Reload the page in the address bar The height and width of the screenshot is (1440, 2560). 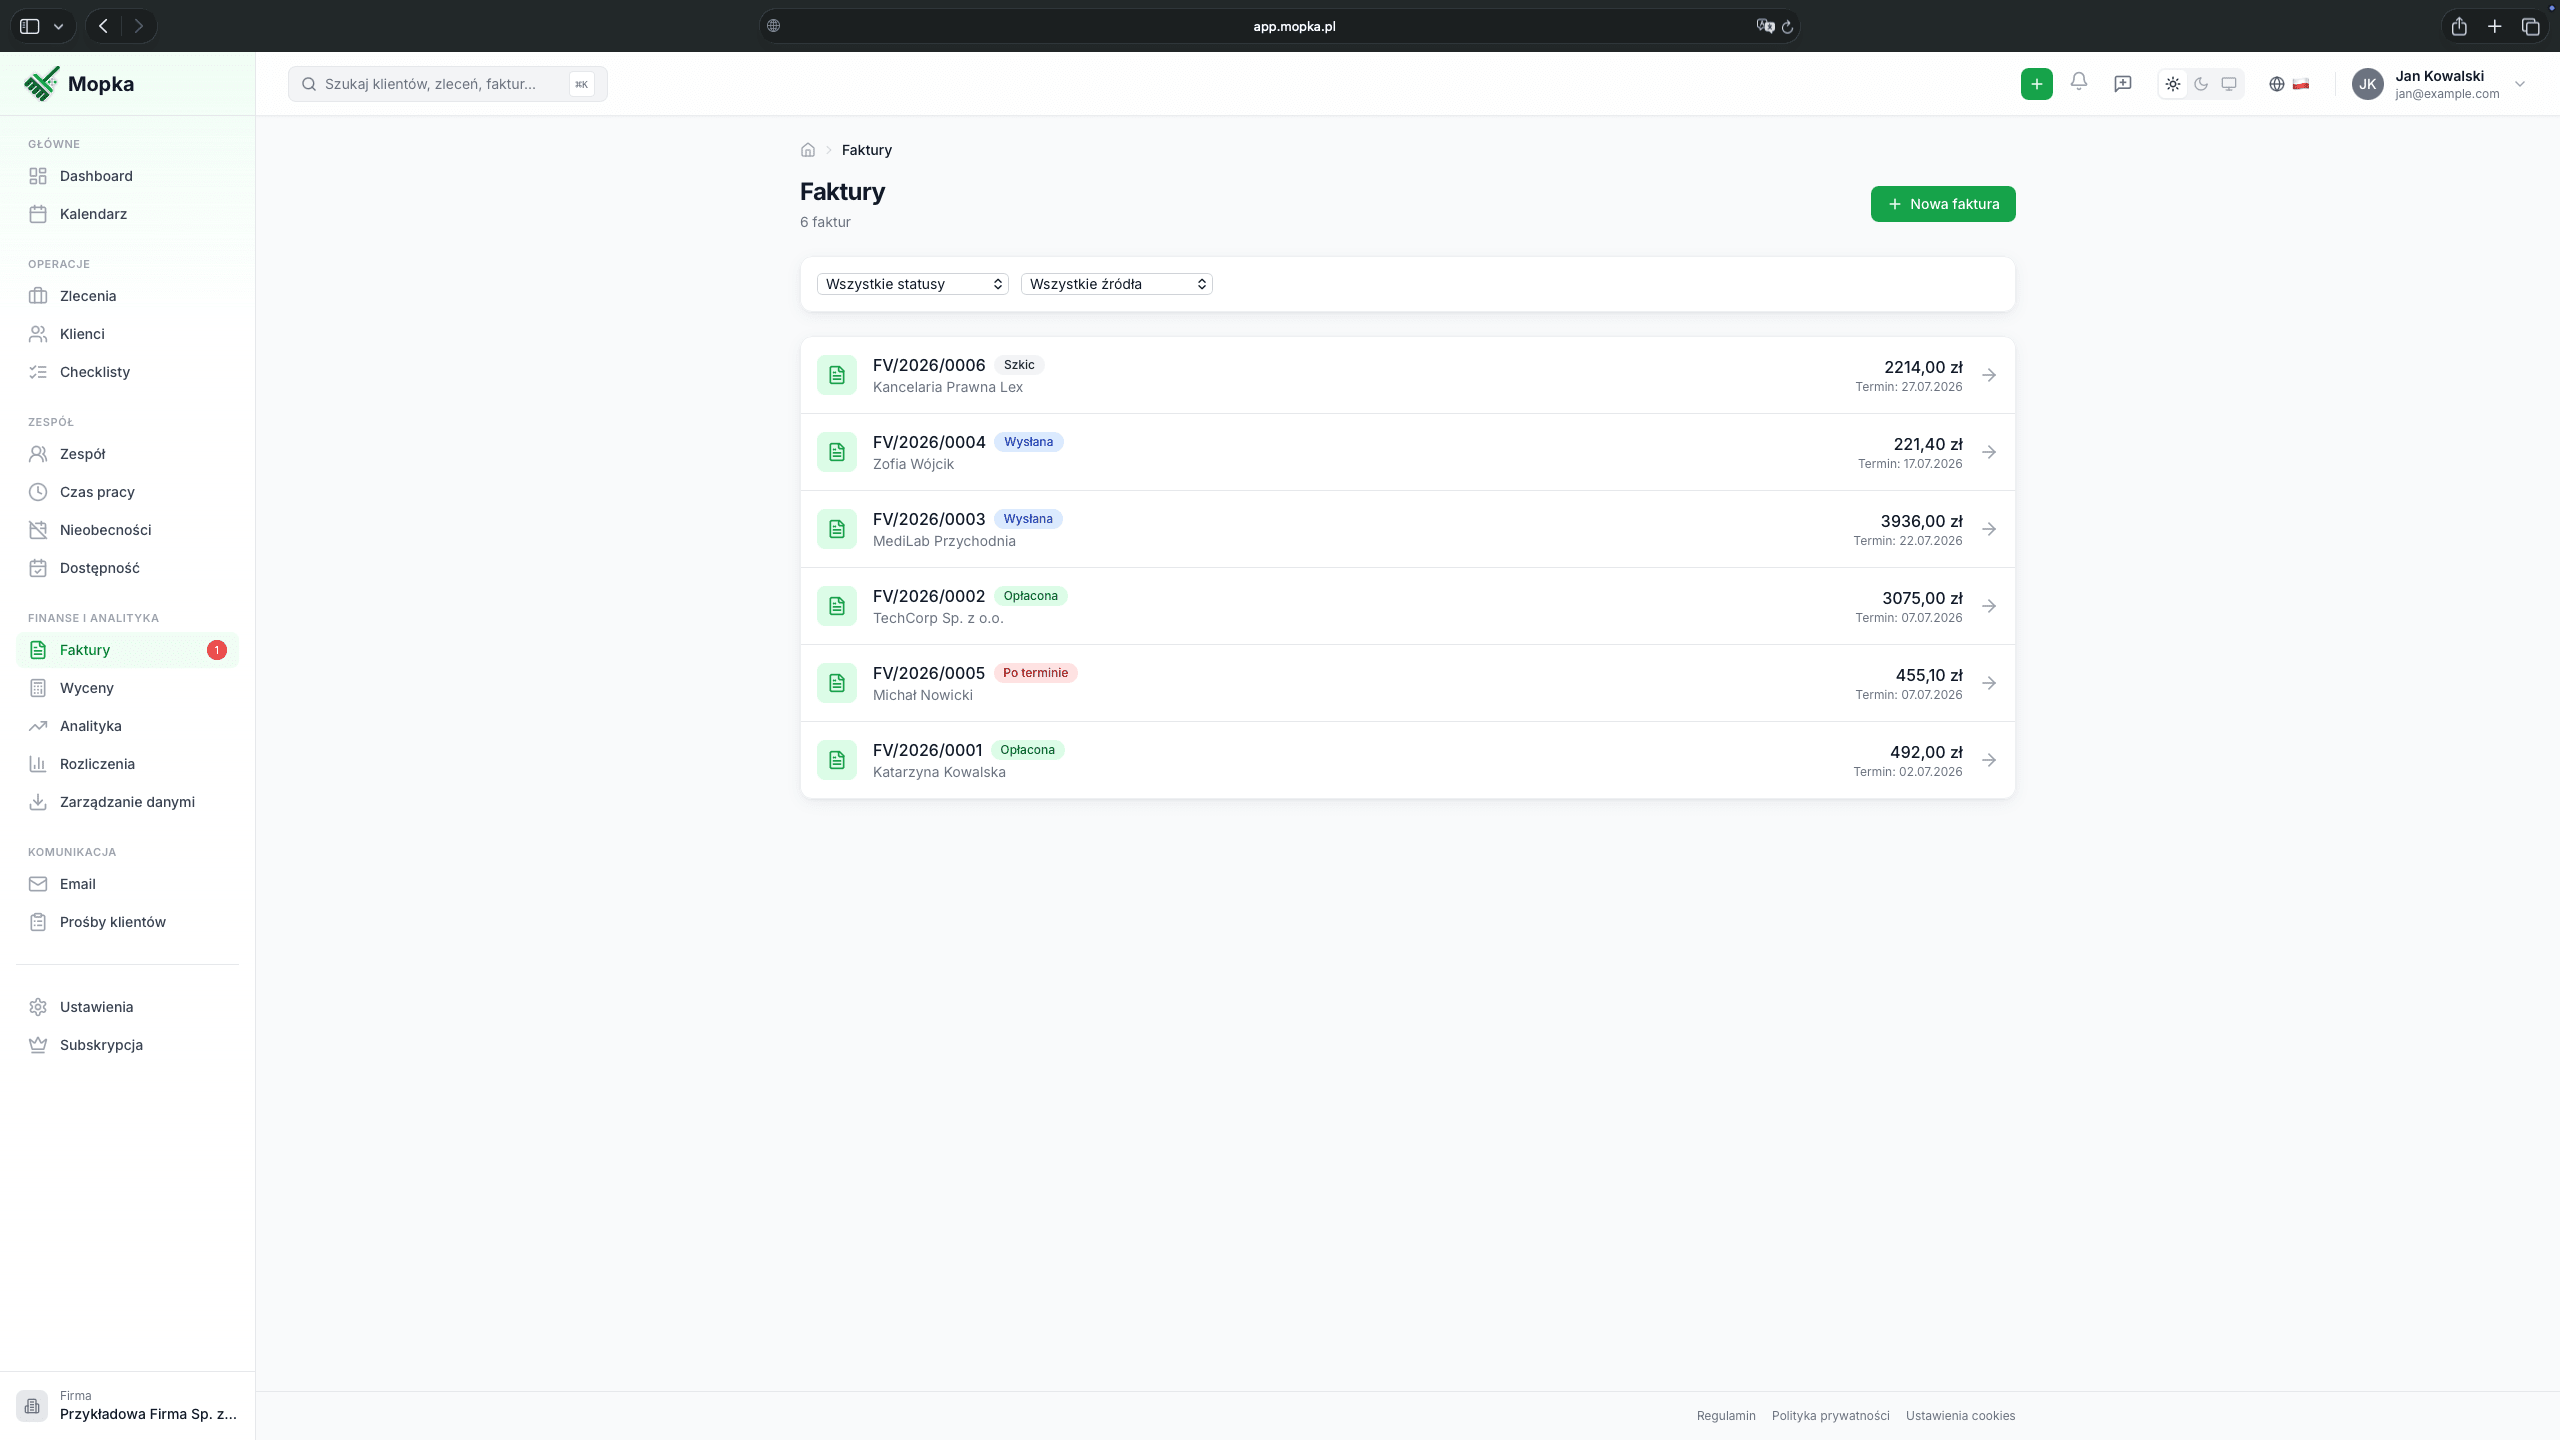pyautogui.click(x=1787, y=27)
